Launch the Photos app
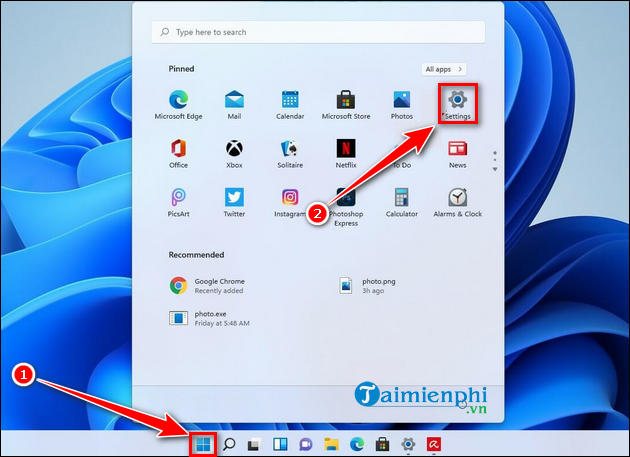630x457 pixels. point(401,105)
